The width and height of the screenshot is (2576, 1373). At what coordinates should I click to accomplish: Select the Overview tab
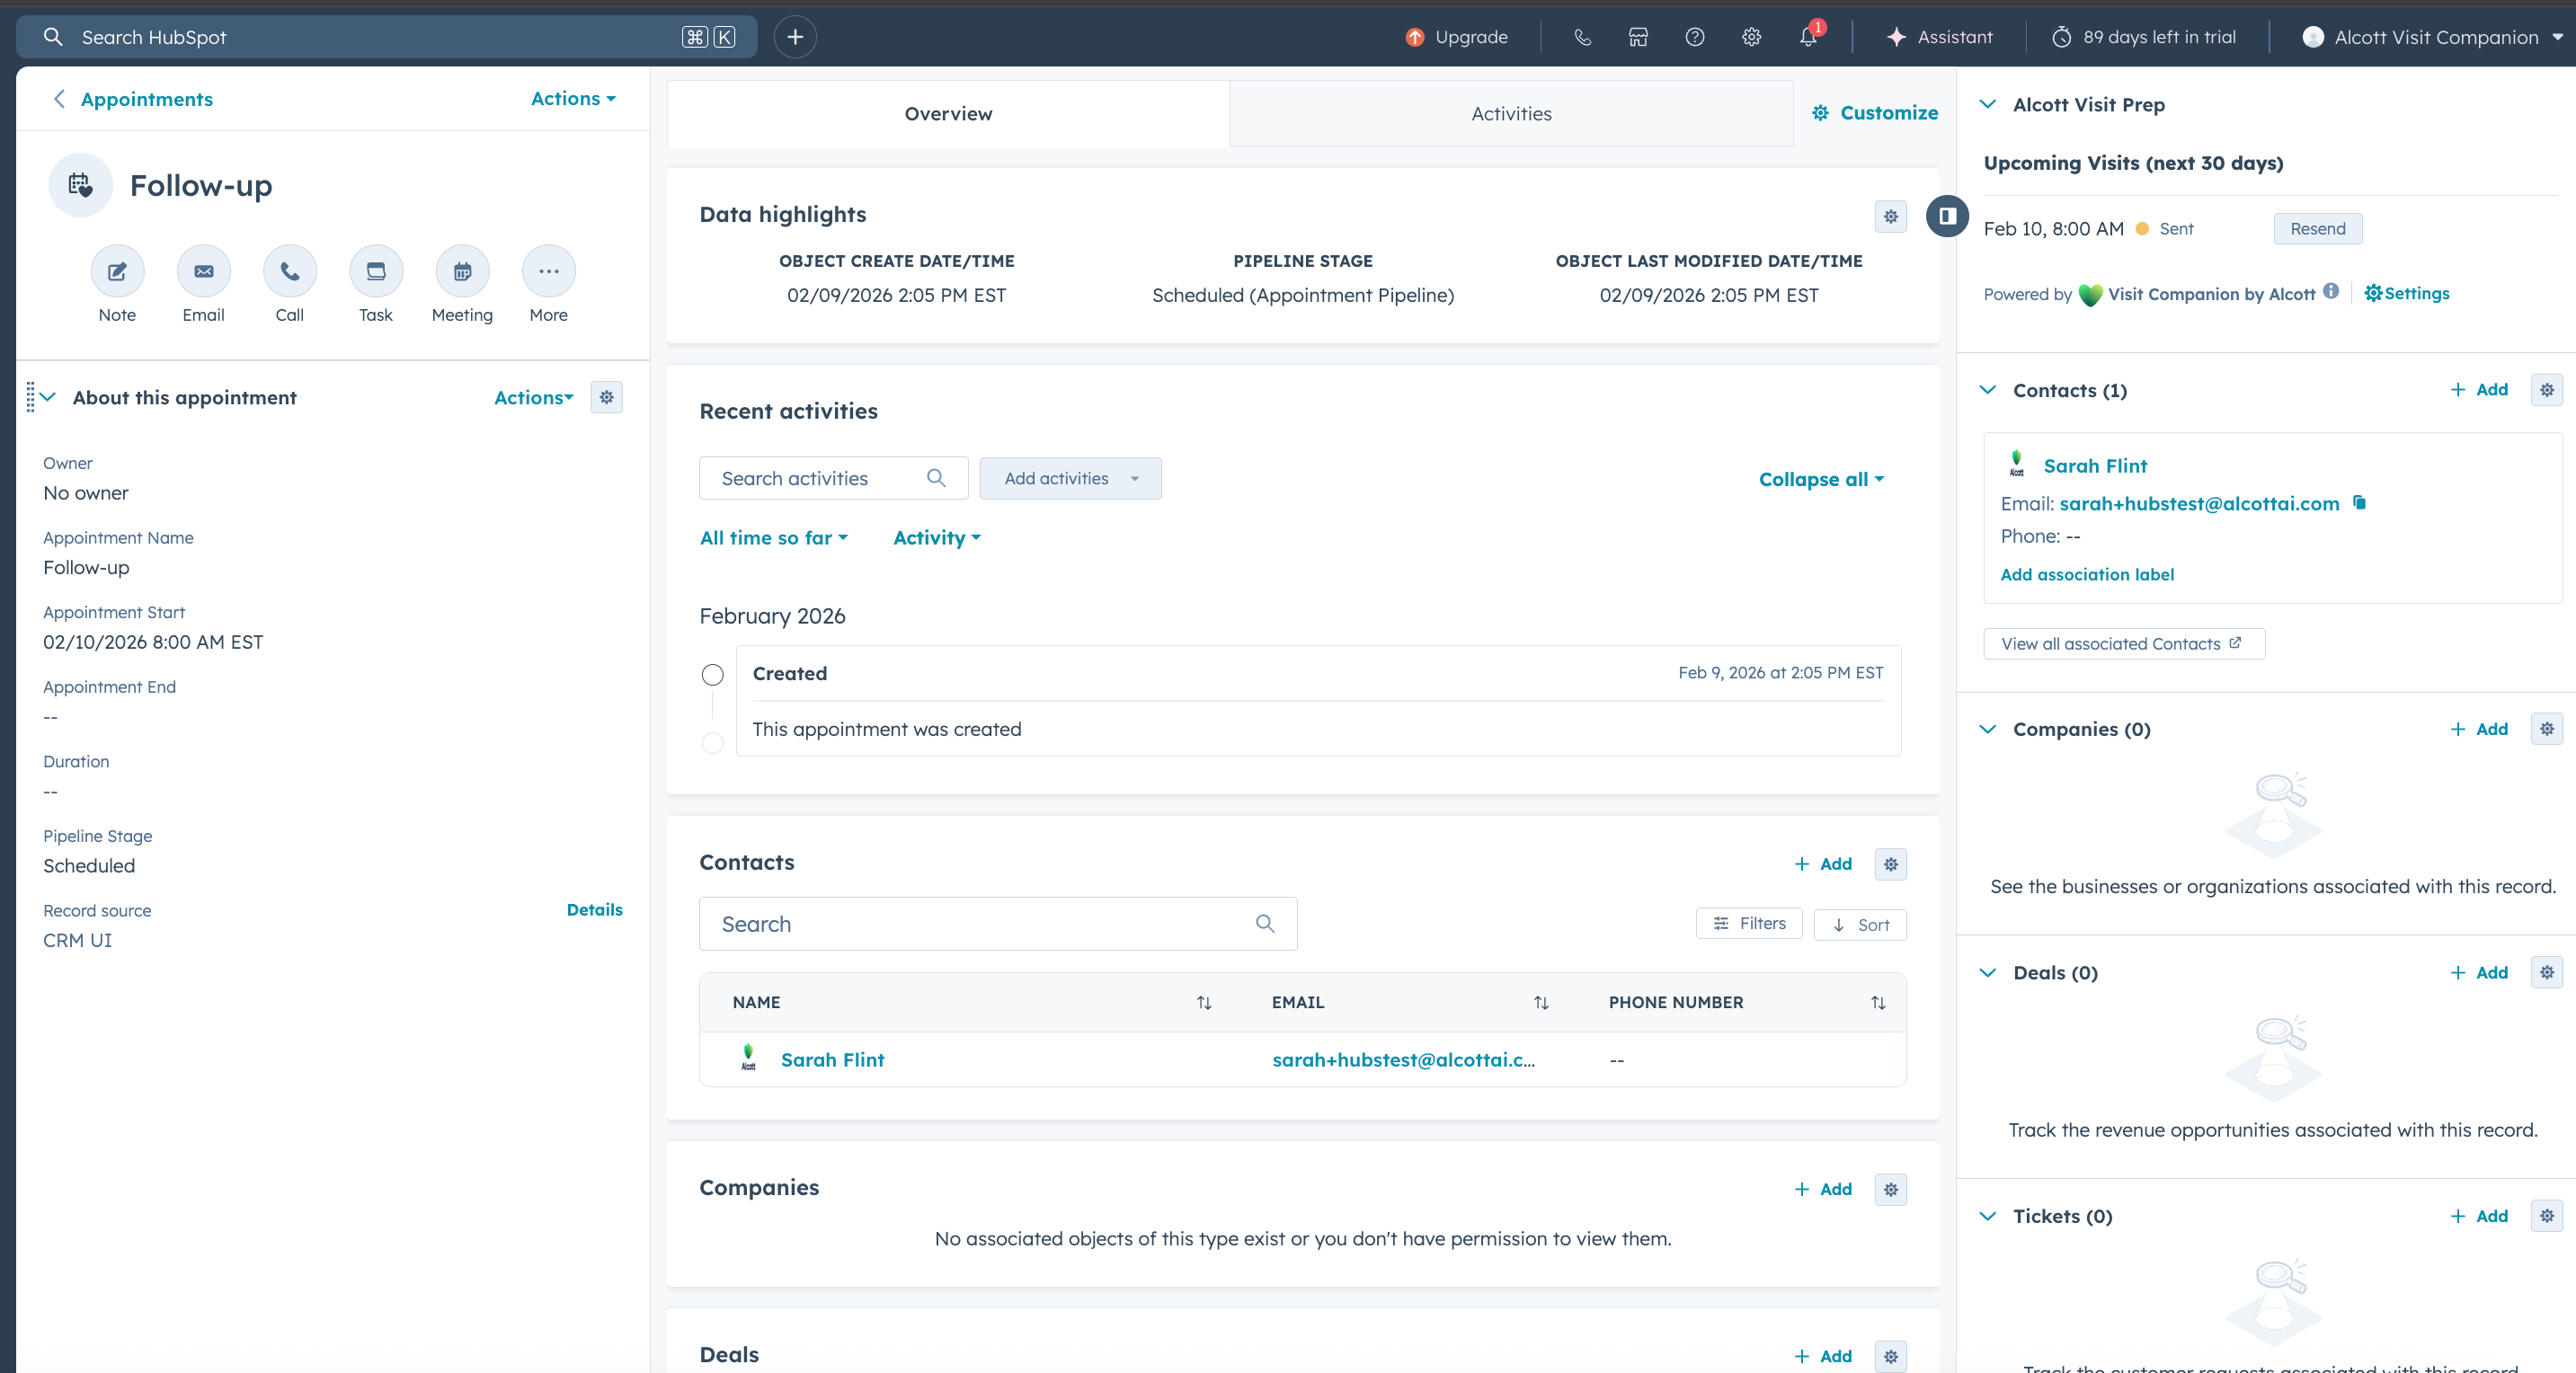(x=948, y=114)
